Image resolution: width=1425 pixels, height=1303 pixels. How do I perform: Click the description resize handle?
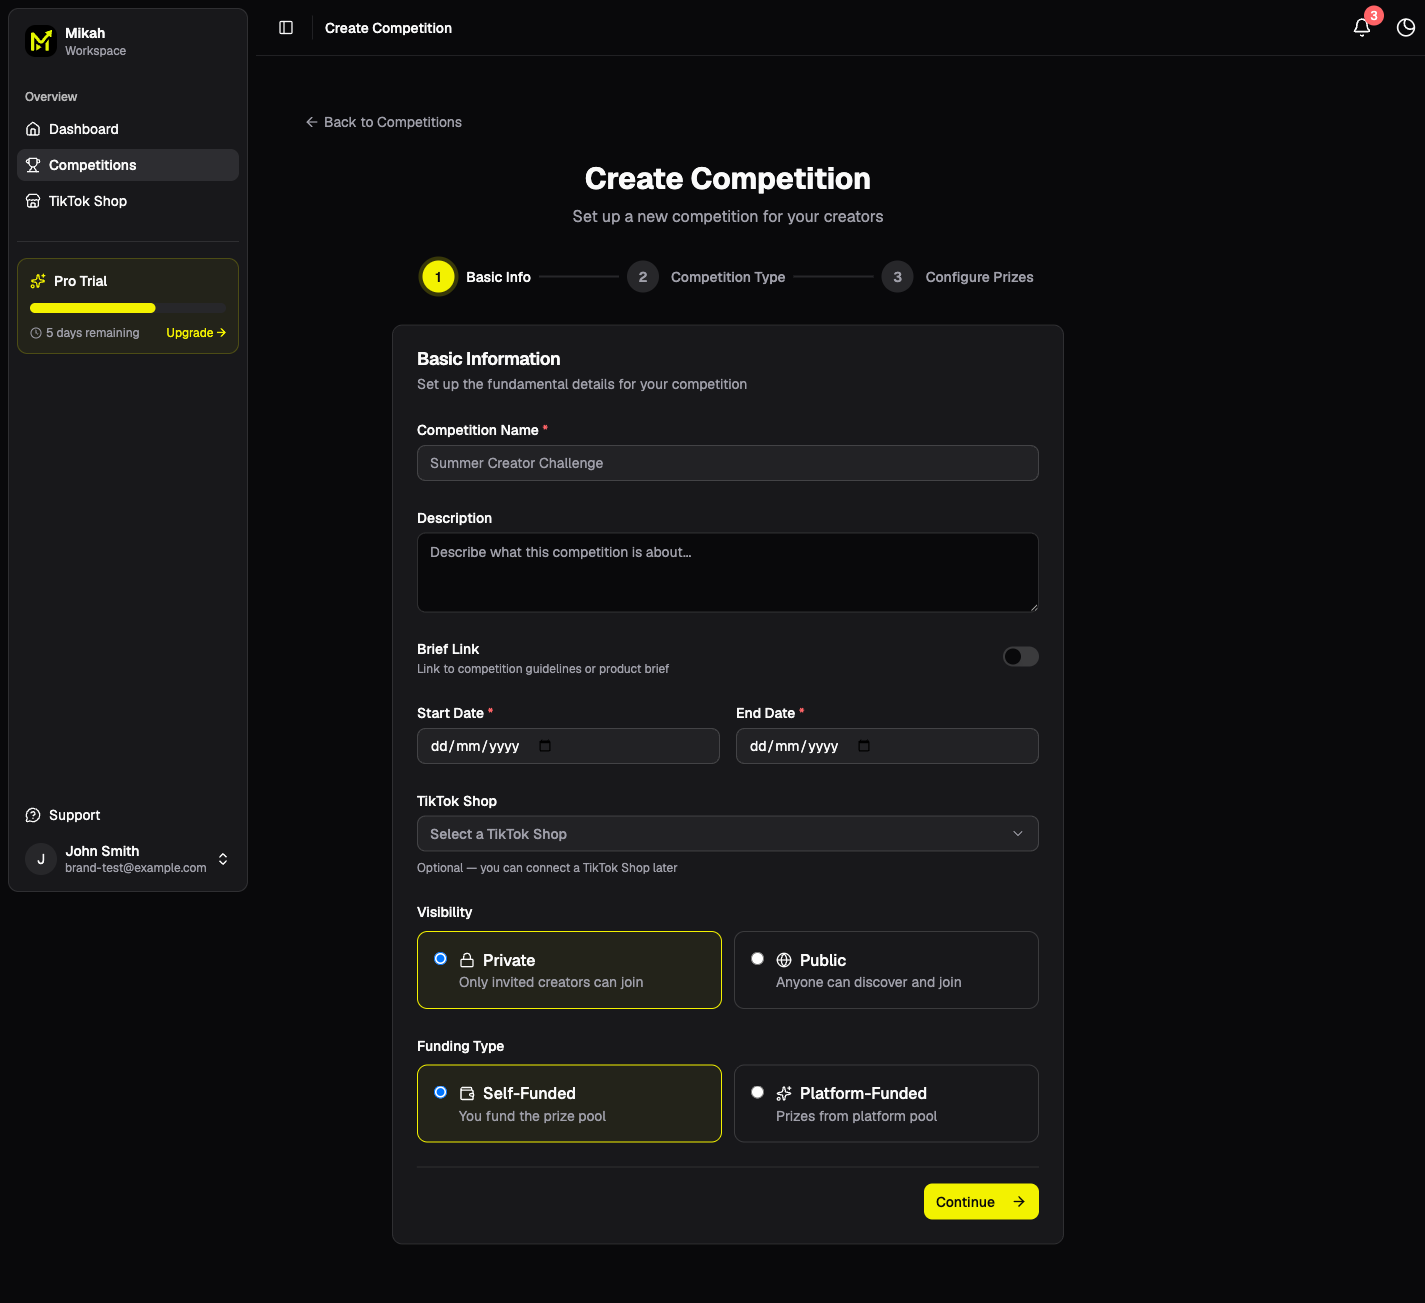(1033, 606)
